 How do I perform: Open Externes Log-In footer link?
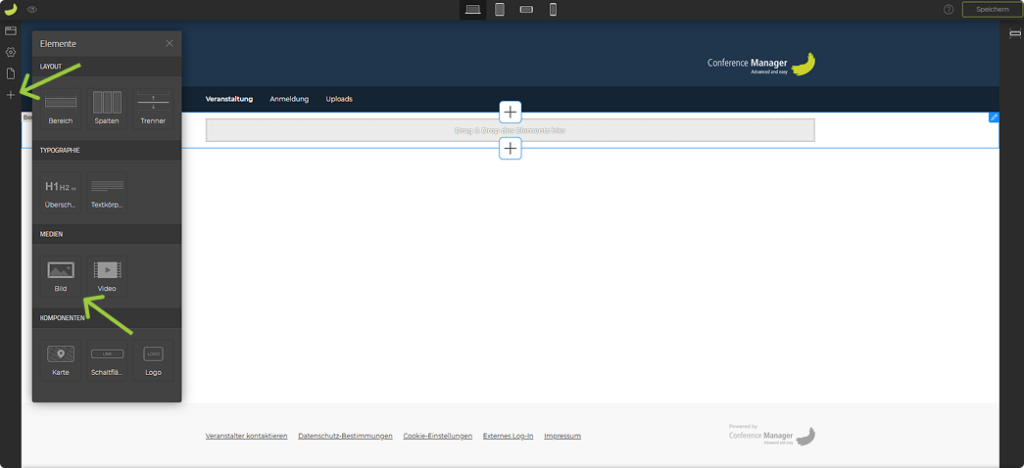(x=508, y=436)
